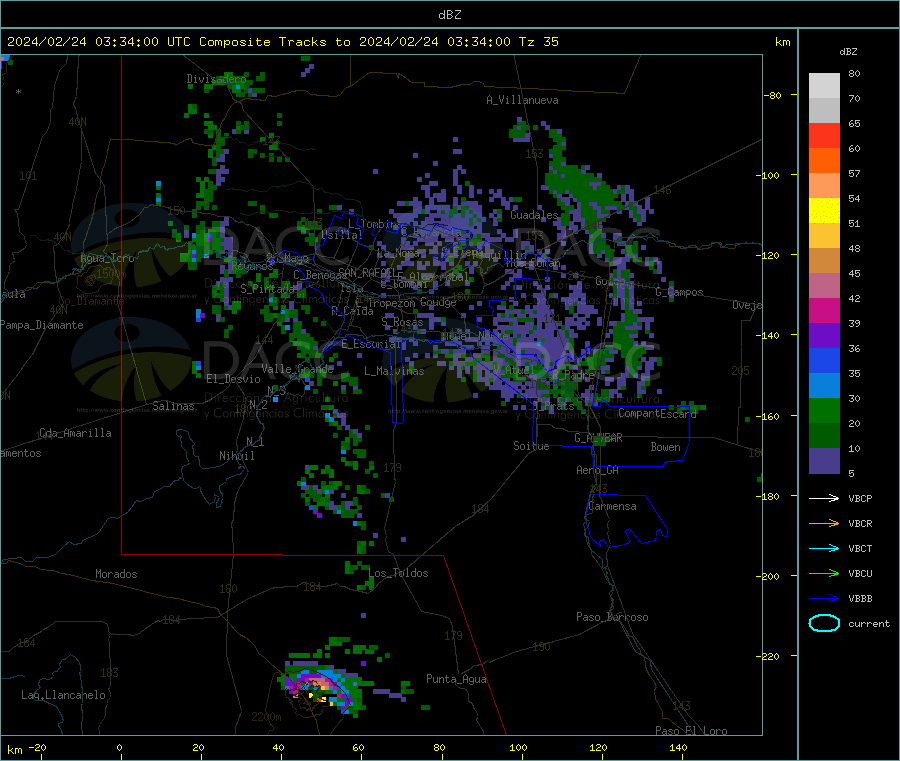Pick the magenta swatch between 42 and 39
The width and height of the screenshot is (900, 761).
point(824,310)
